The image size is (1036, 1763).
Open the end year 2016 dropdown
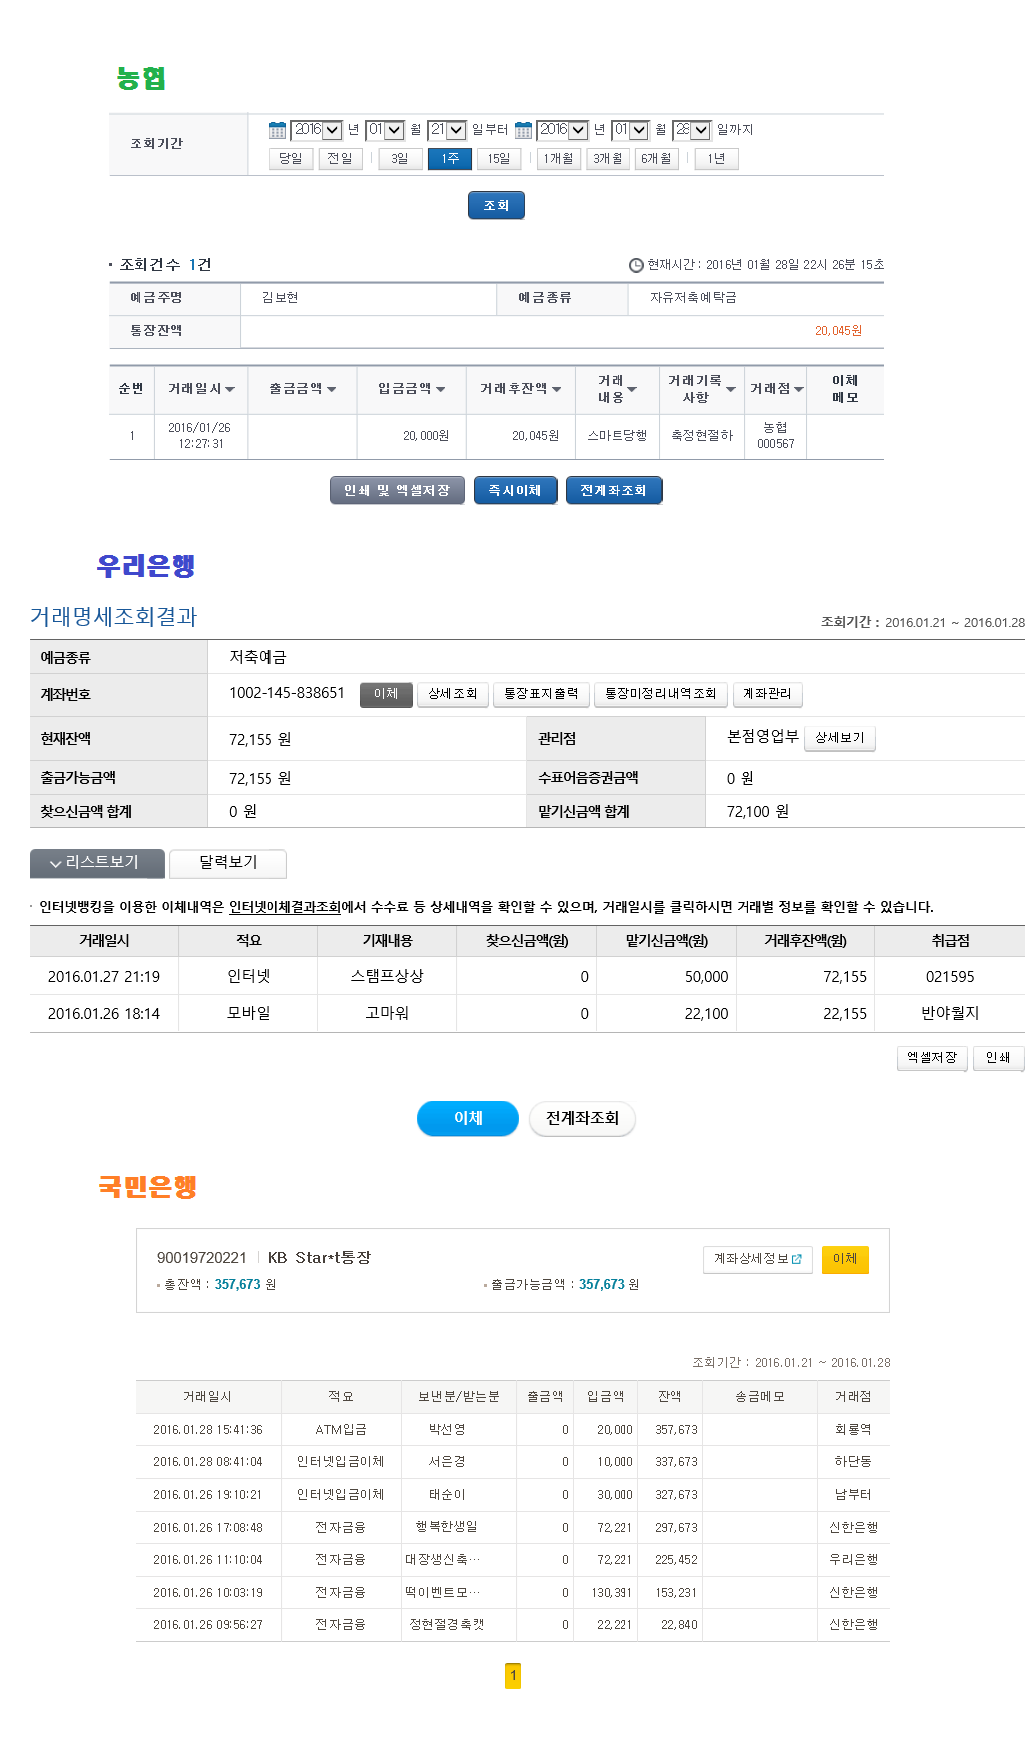coord(563,130)
